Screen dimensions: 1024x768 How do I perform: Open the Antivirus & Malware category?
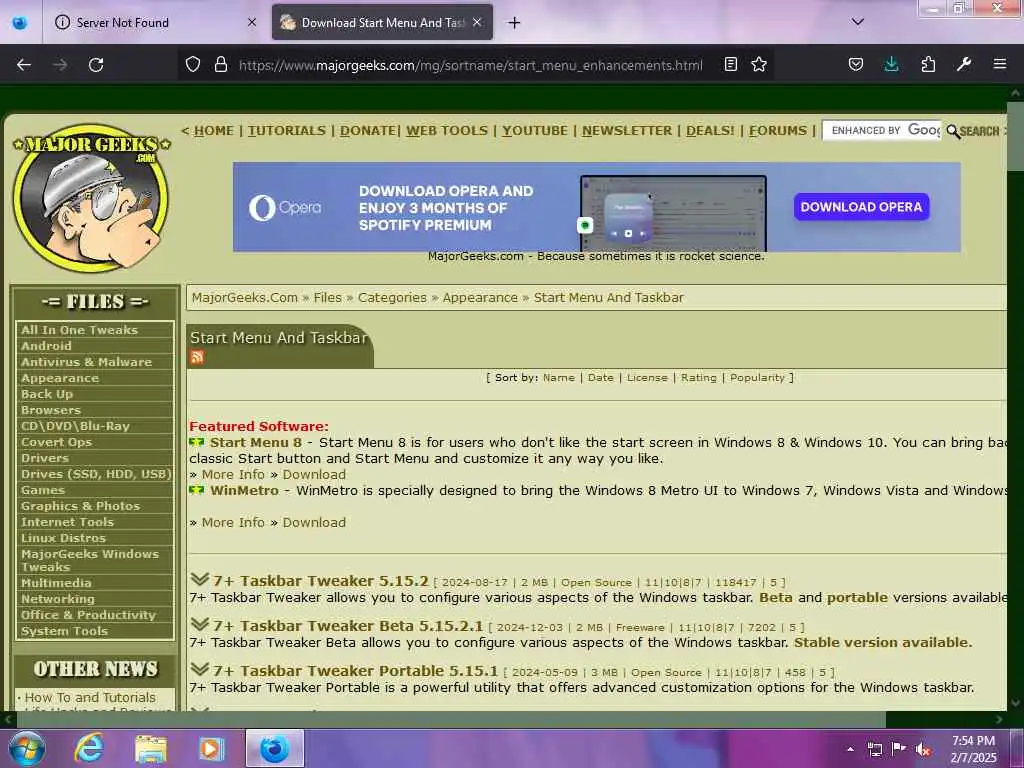pos(86,362)
